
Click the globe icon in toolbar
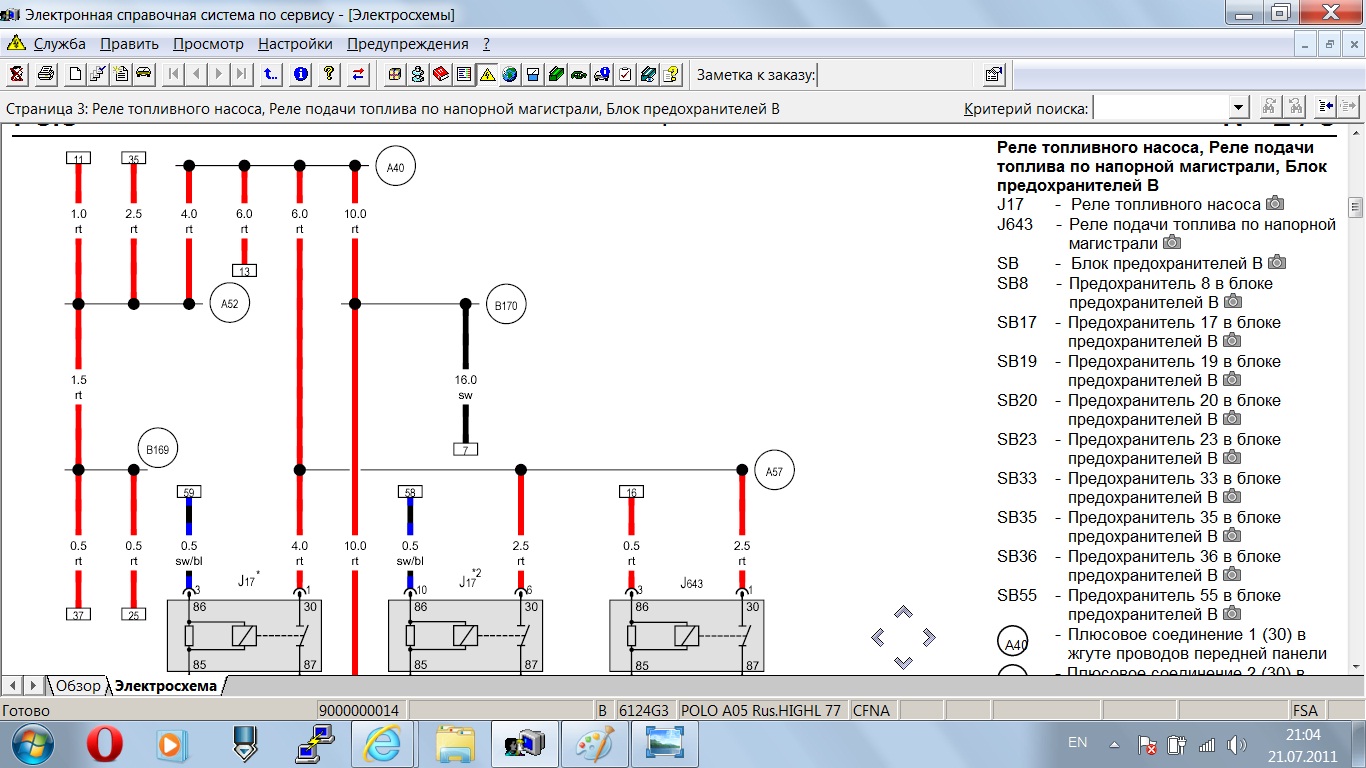[510, 74]
